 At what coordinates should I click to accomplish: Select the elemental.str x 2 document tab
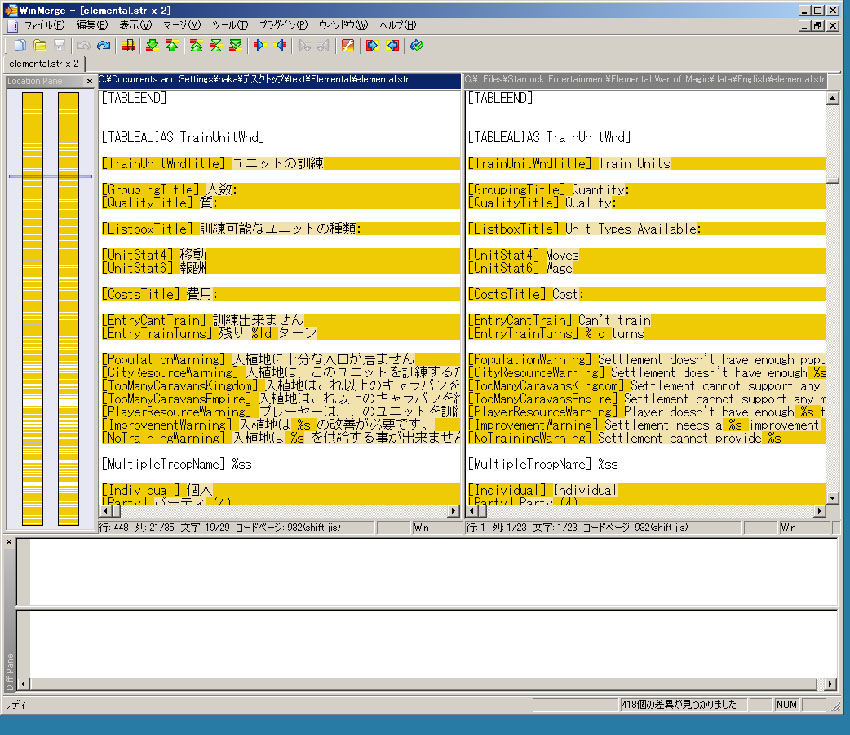click(43, 63)
